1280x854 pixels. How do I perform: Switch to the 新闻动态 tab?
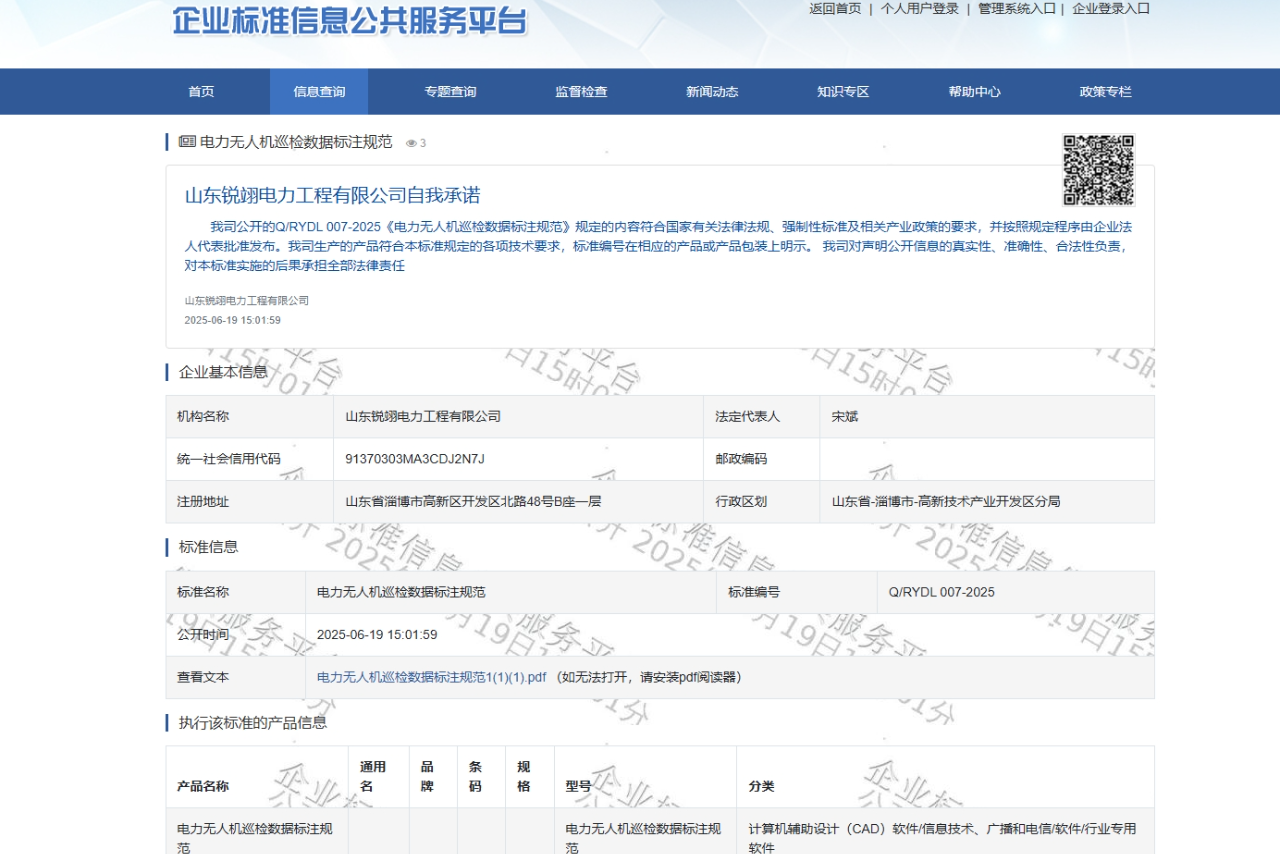pyautogui.click(x=712, y=92)
